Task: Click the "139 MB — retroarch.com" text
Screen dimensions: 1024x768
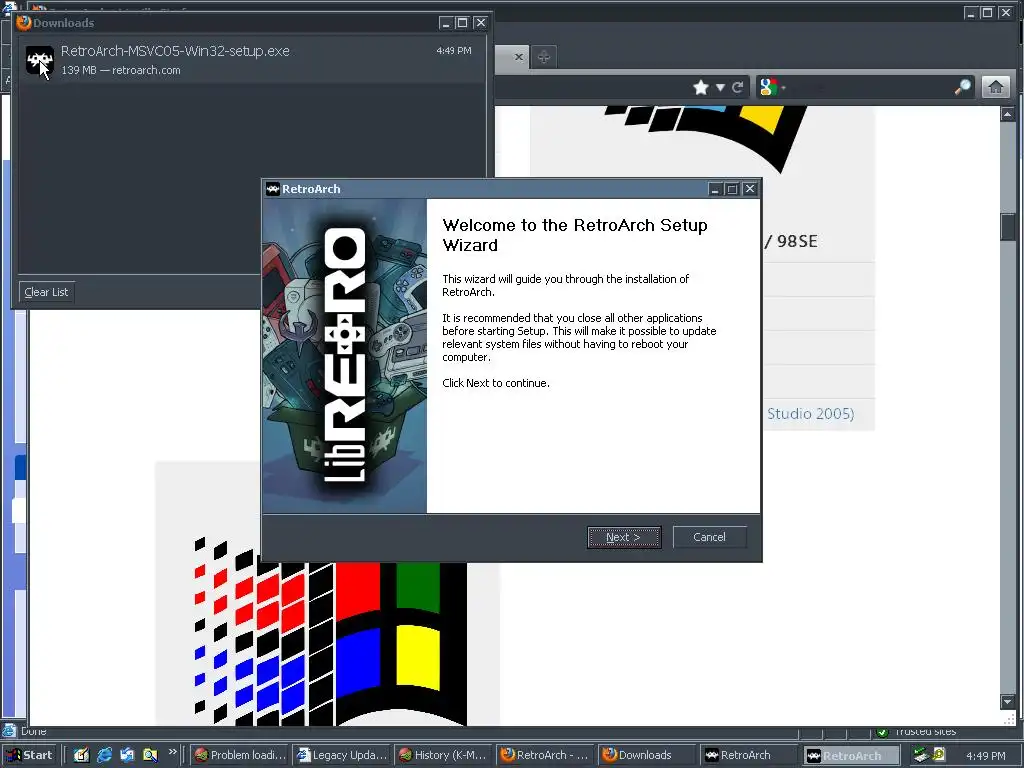Action: (121, 71)
